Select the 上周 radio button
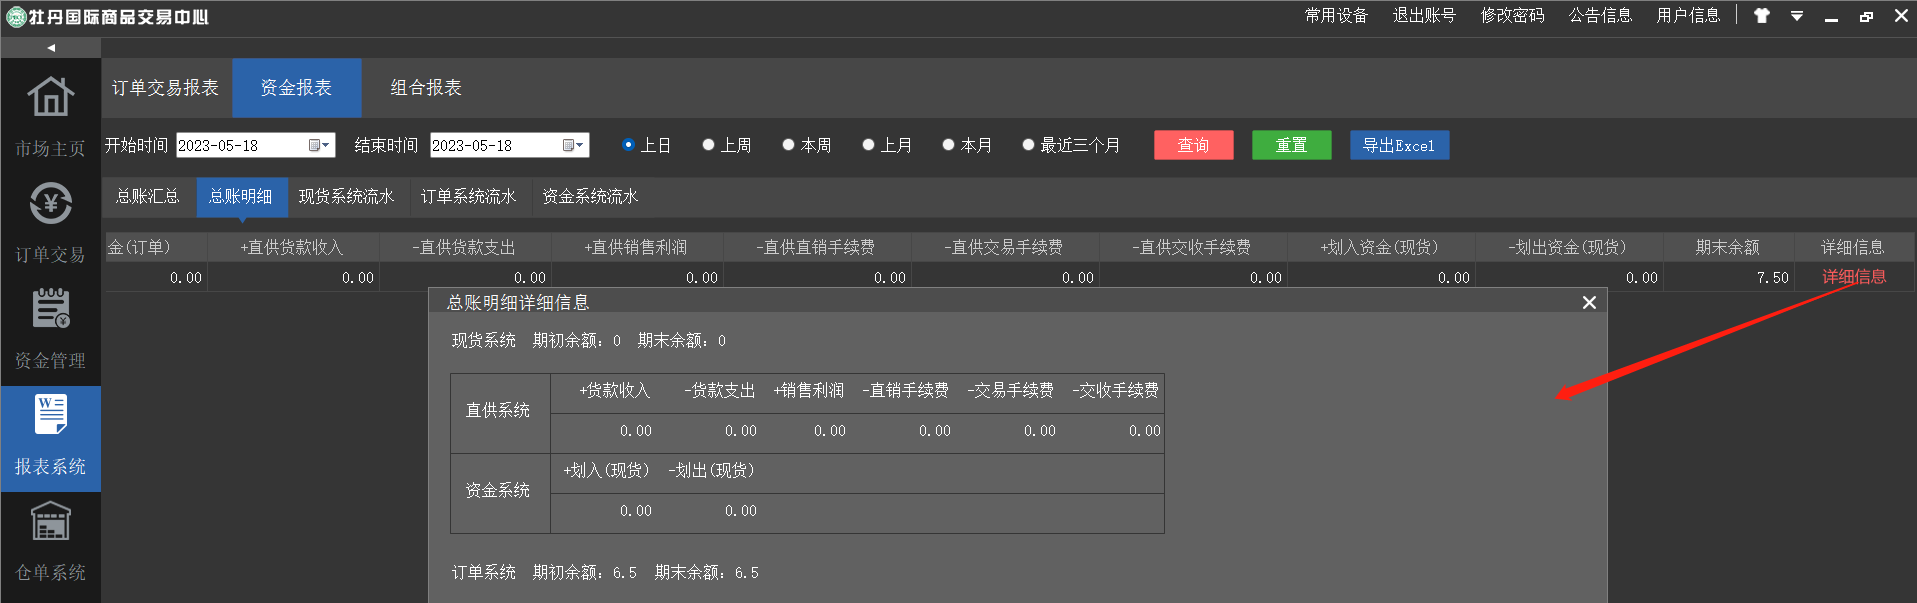1917x603 pixels. coord(708,145)
